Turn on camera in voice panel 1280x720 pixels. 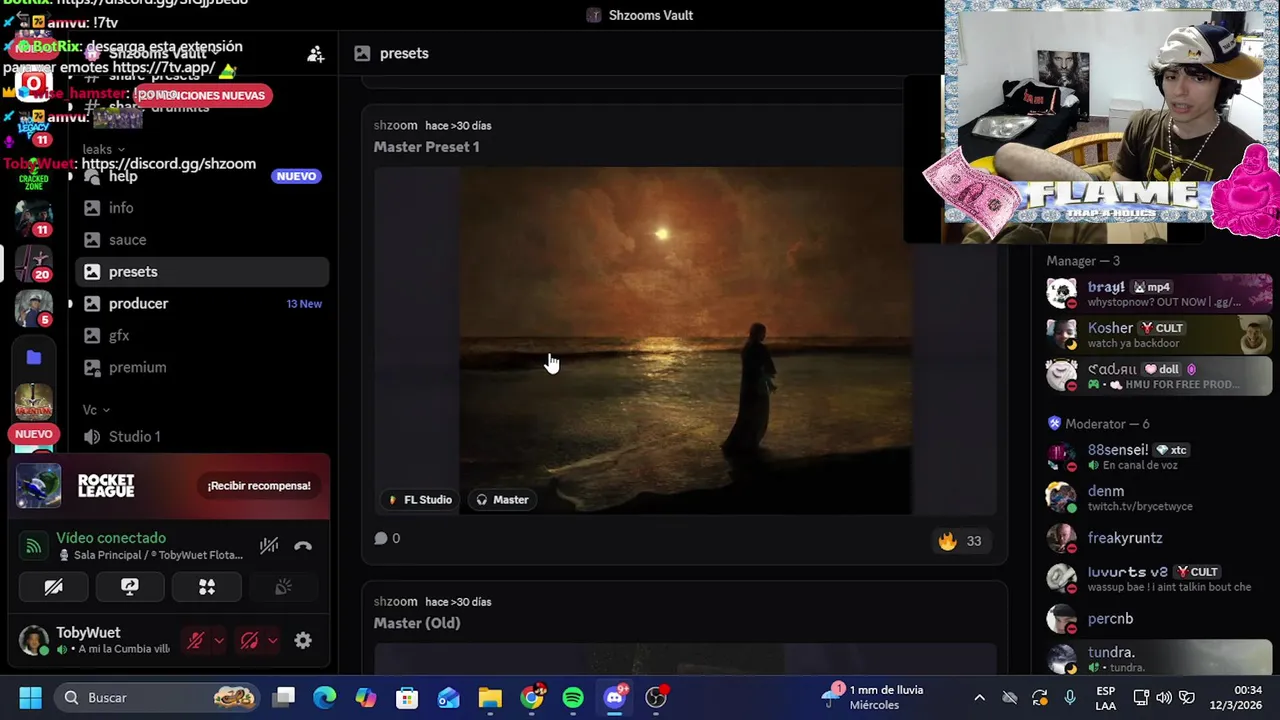(x=53, y=587)
